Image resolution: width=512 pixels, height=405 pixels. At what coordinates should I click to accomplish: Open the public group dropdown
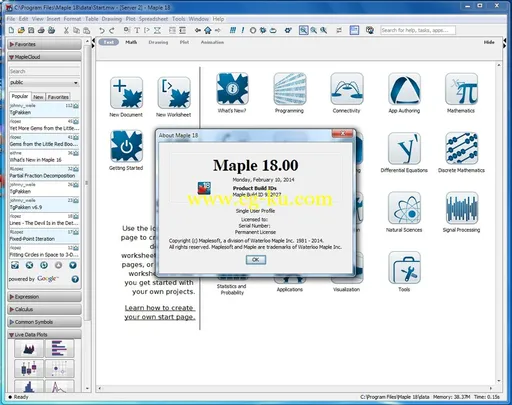pos(44,82)
